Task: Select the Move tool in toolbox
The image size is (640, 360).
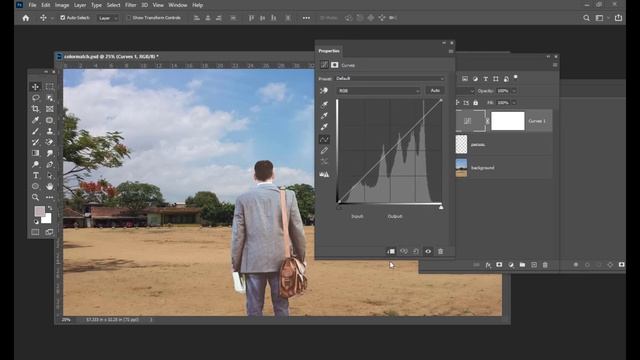Action: click(x=36, y=87)
